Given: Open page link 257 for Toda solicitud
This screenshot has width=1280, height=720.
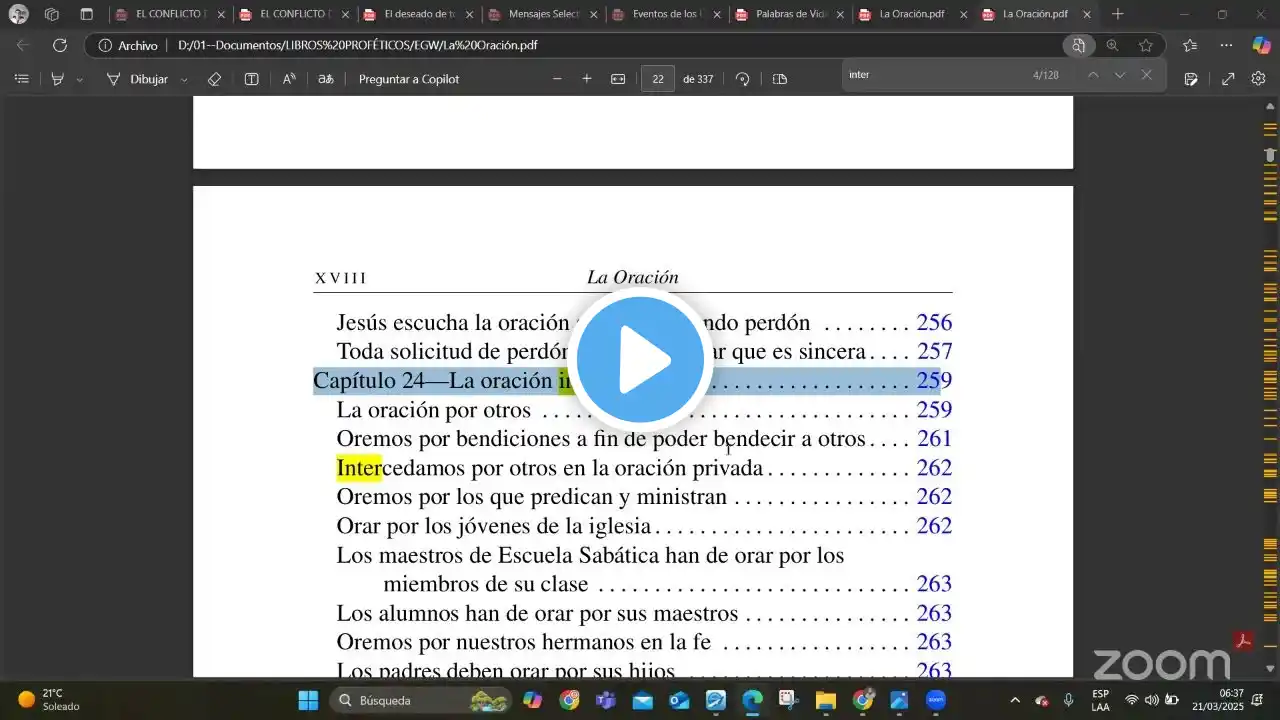Looking at the screenshot, I should (934, 352).
